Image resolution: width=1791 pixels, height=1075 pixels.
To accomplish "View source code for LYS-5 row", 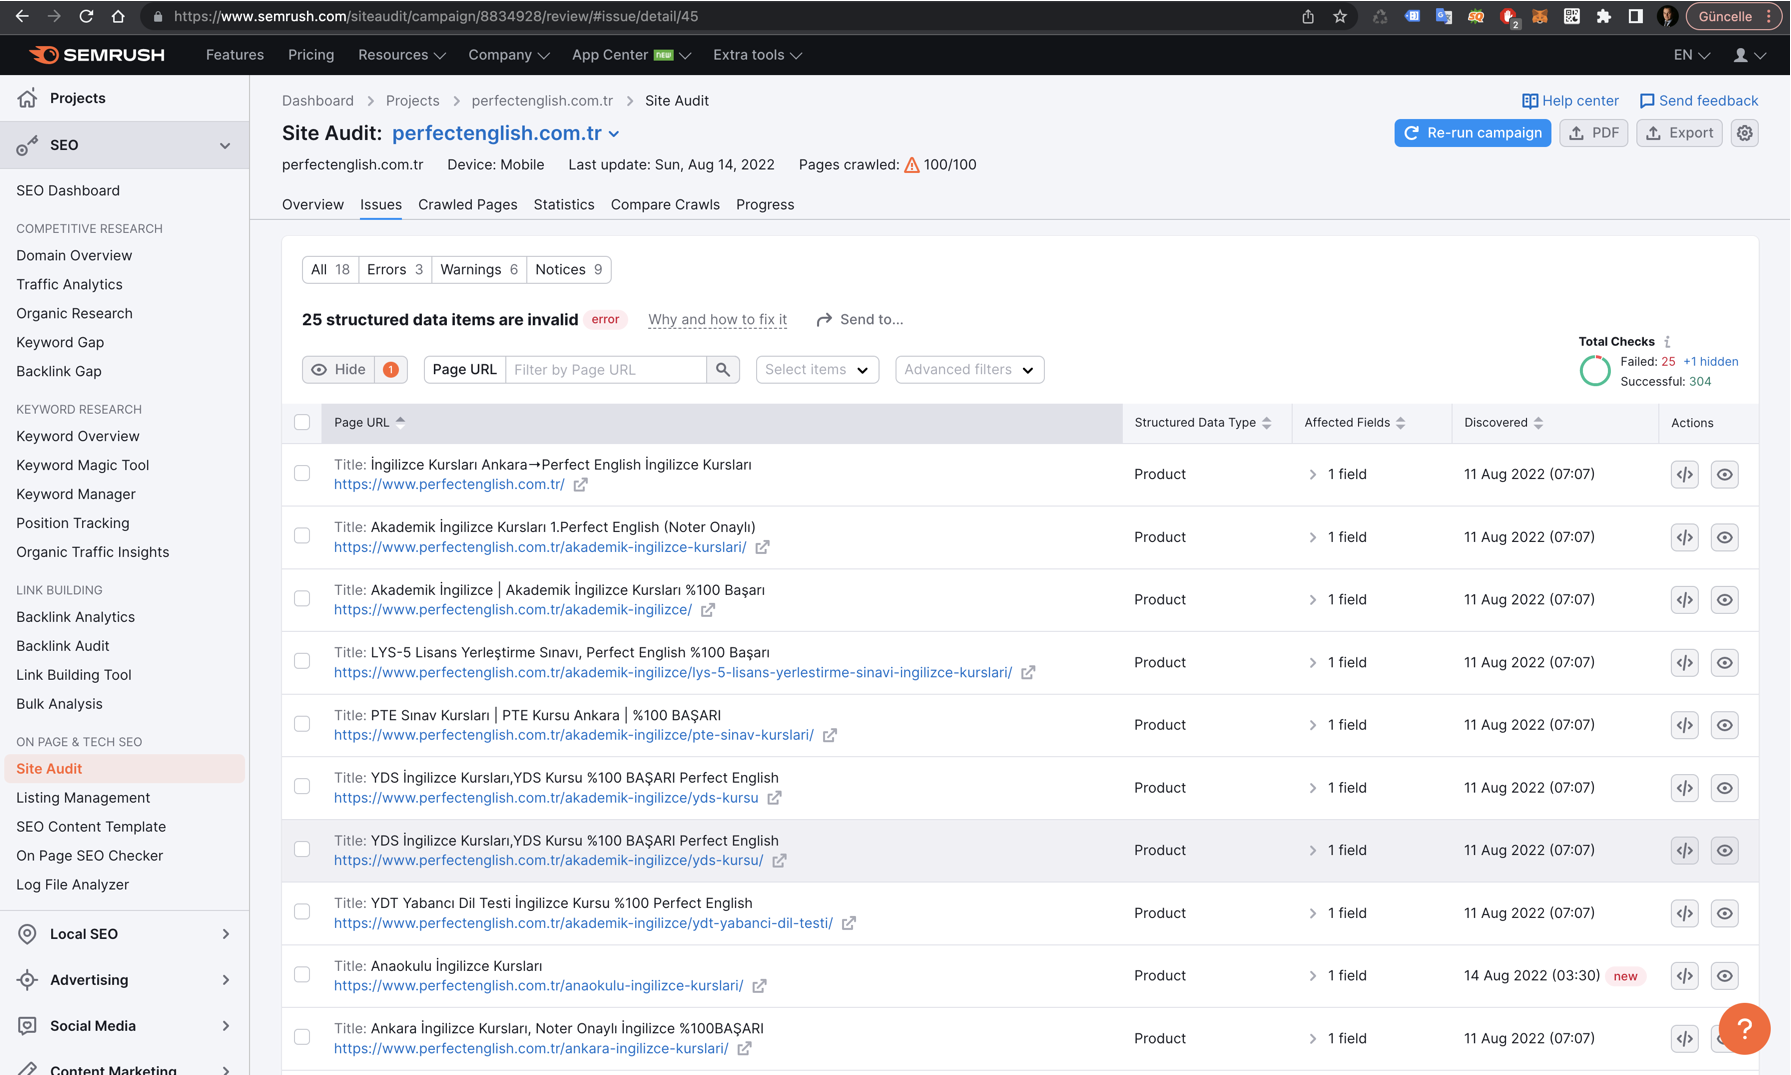I will [x=1685, y=663].
